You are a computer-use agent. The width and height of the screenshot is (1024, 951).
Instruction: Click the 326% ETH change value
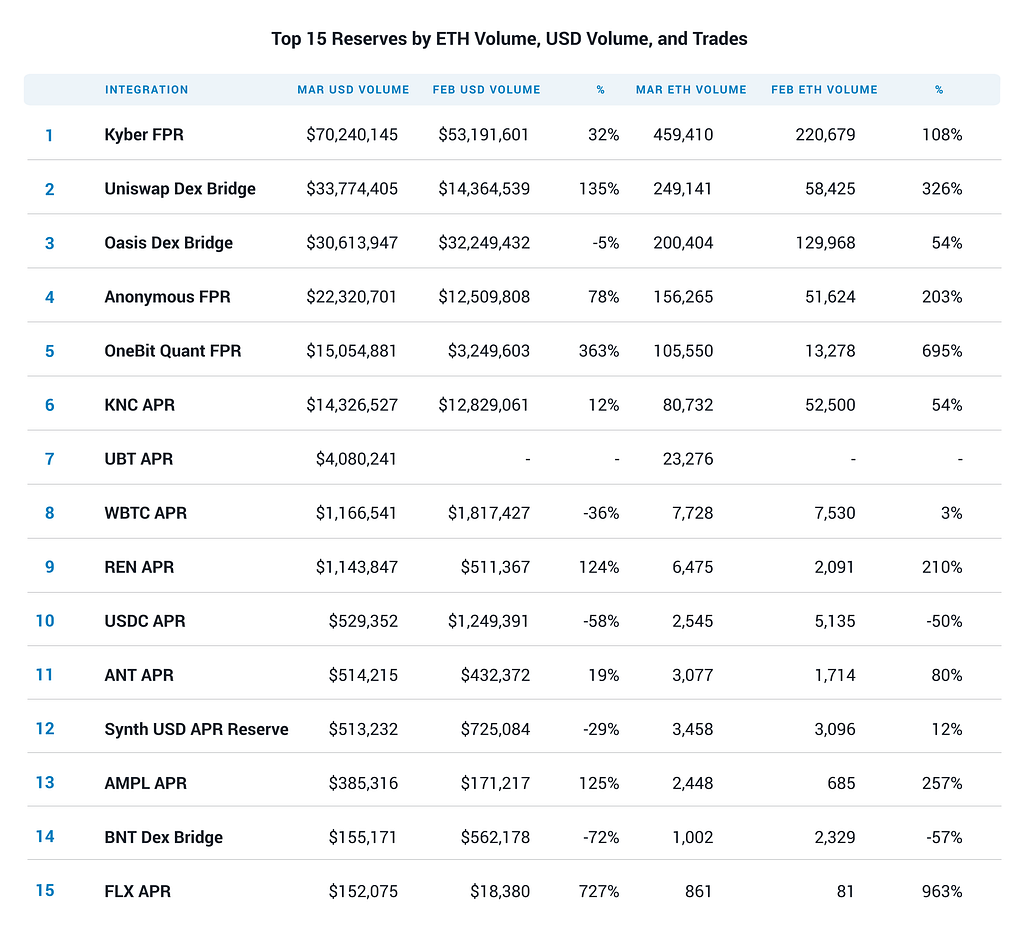[942, 189]
